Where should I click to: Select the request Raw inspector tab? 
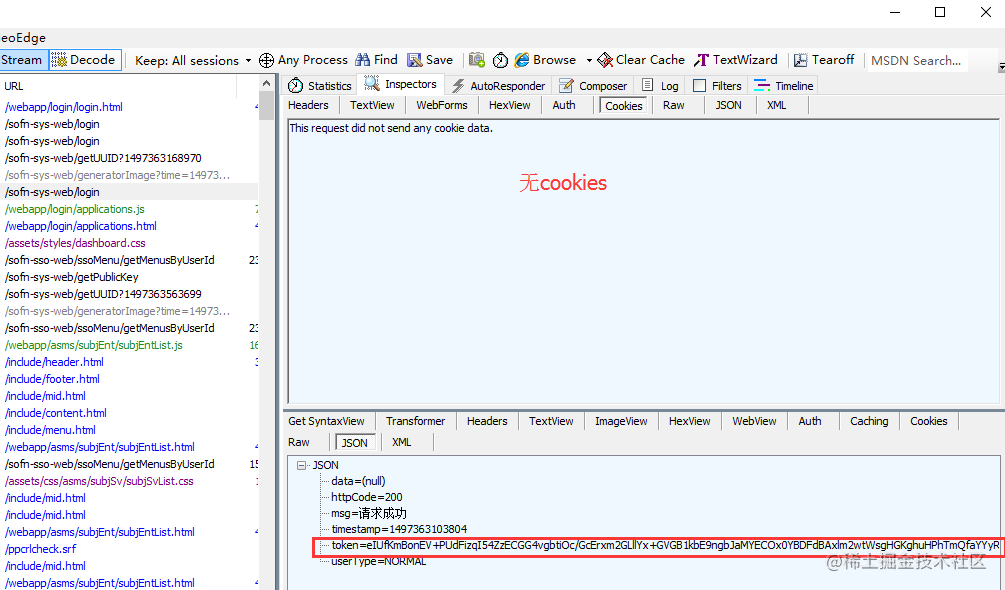pos(674,105)
